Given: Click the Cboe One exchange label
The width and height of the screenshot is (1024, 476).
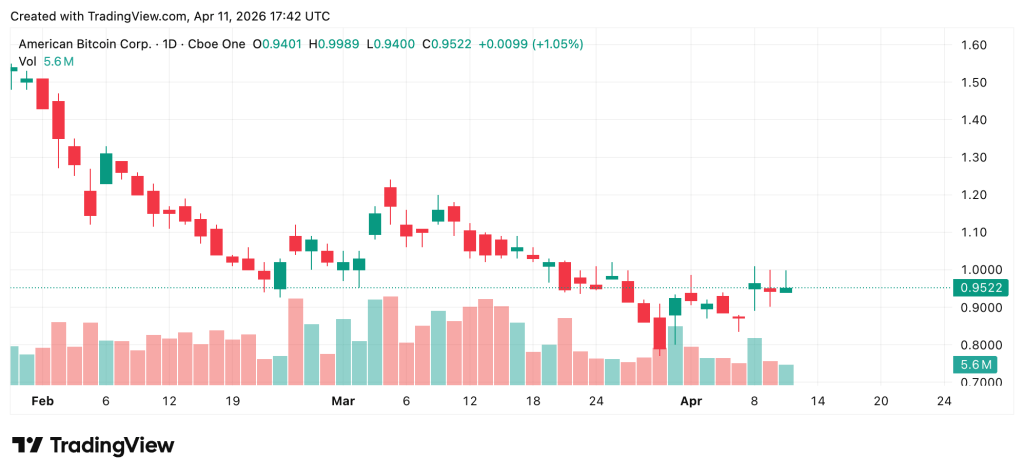Looking at the screenshot, I should click(219, 44).
